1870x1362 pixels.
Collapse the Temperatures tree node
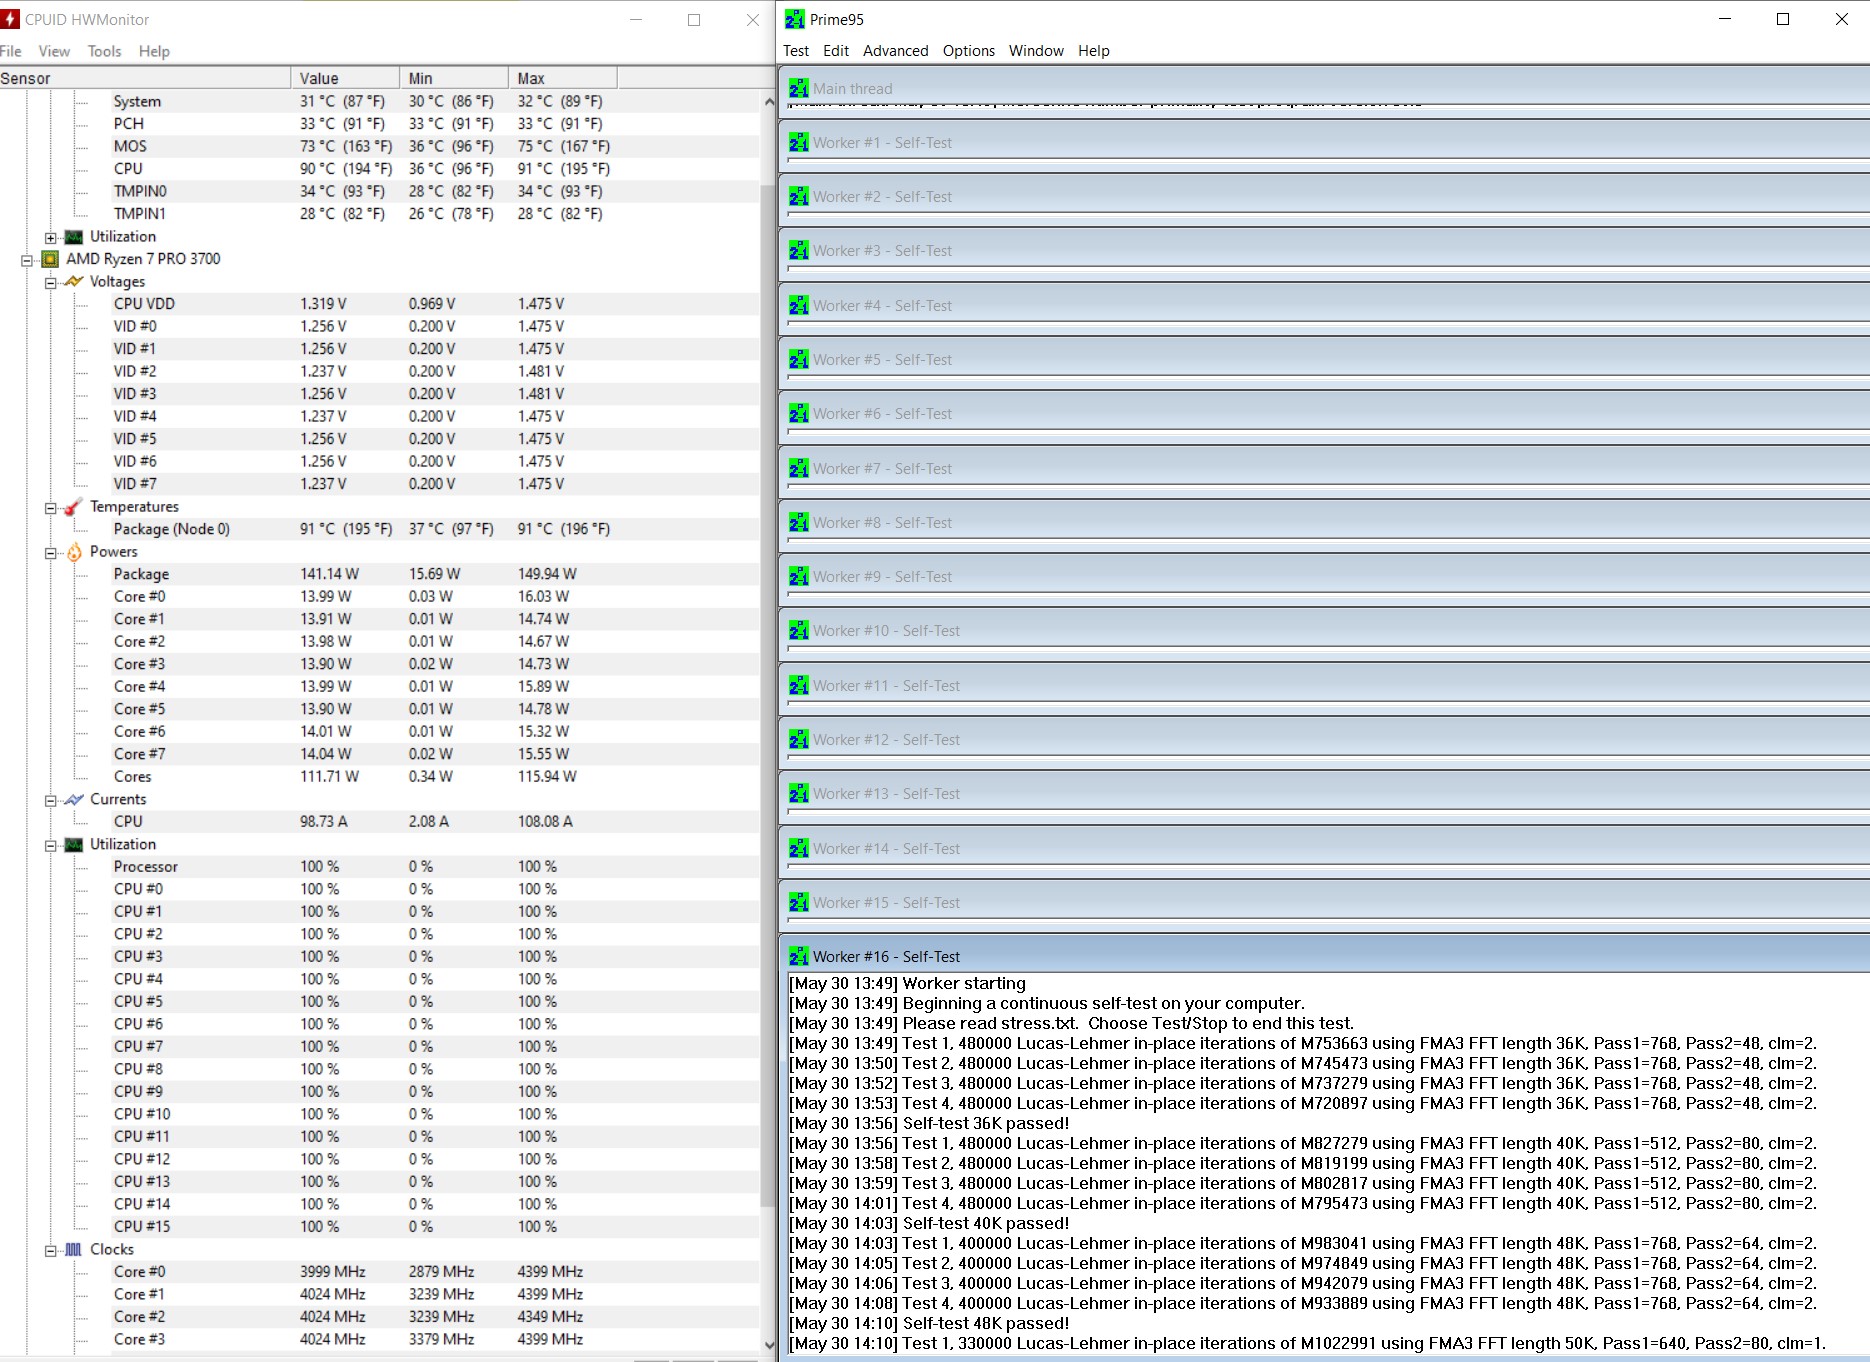click(x=50, y=508)
